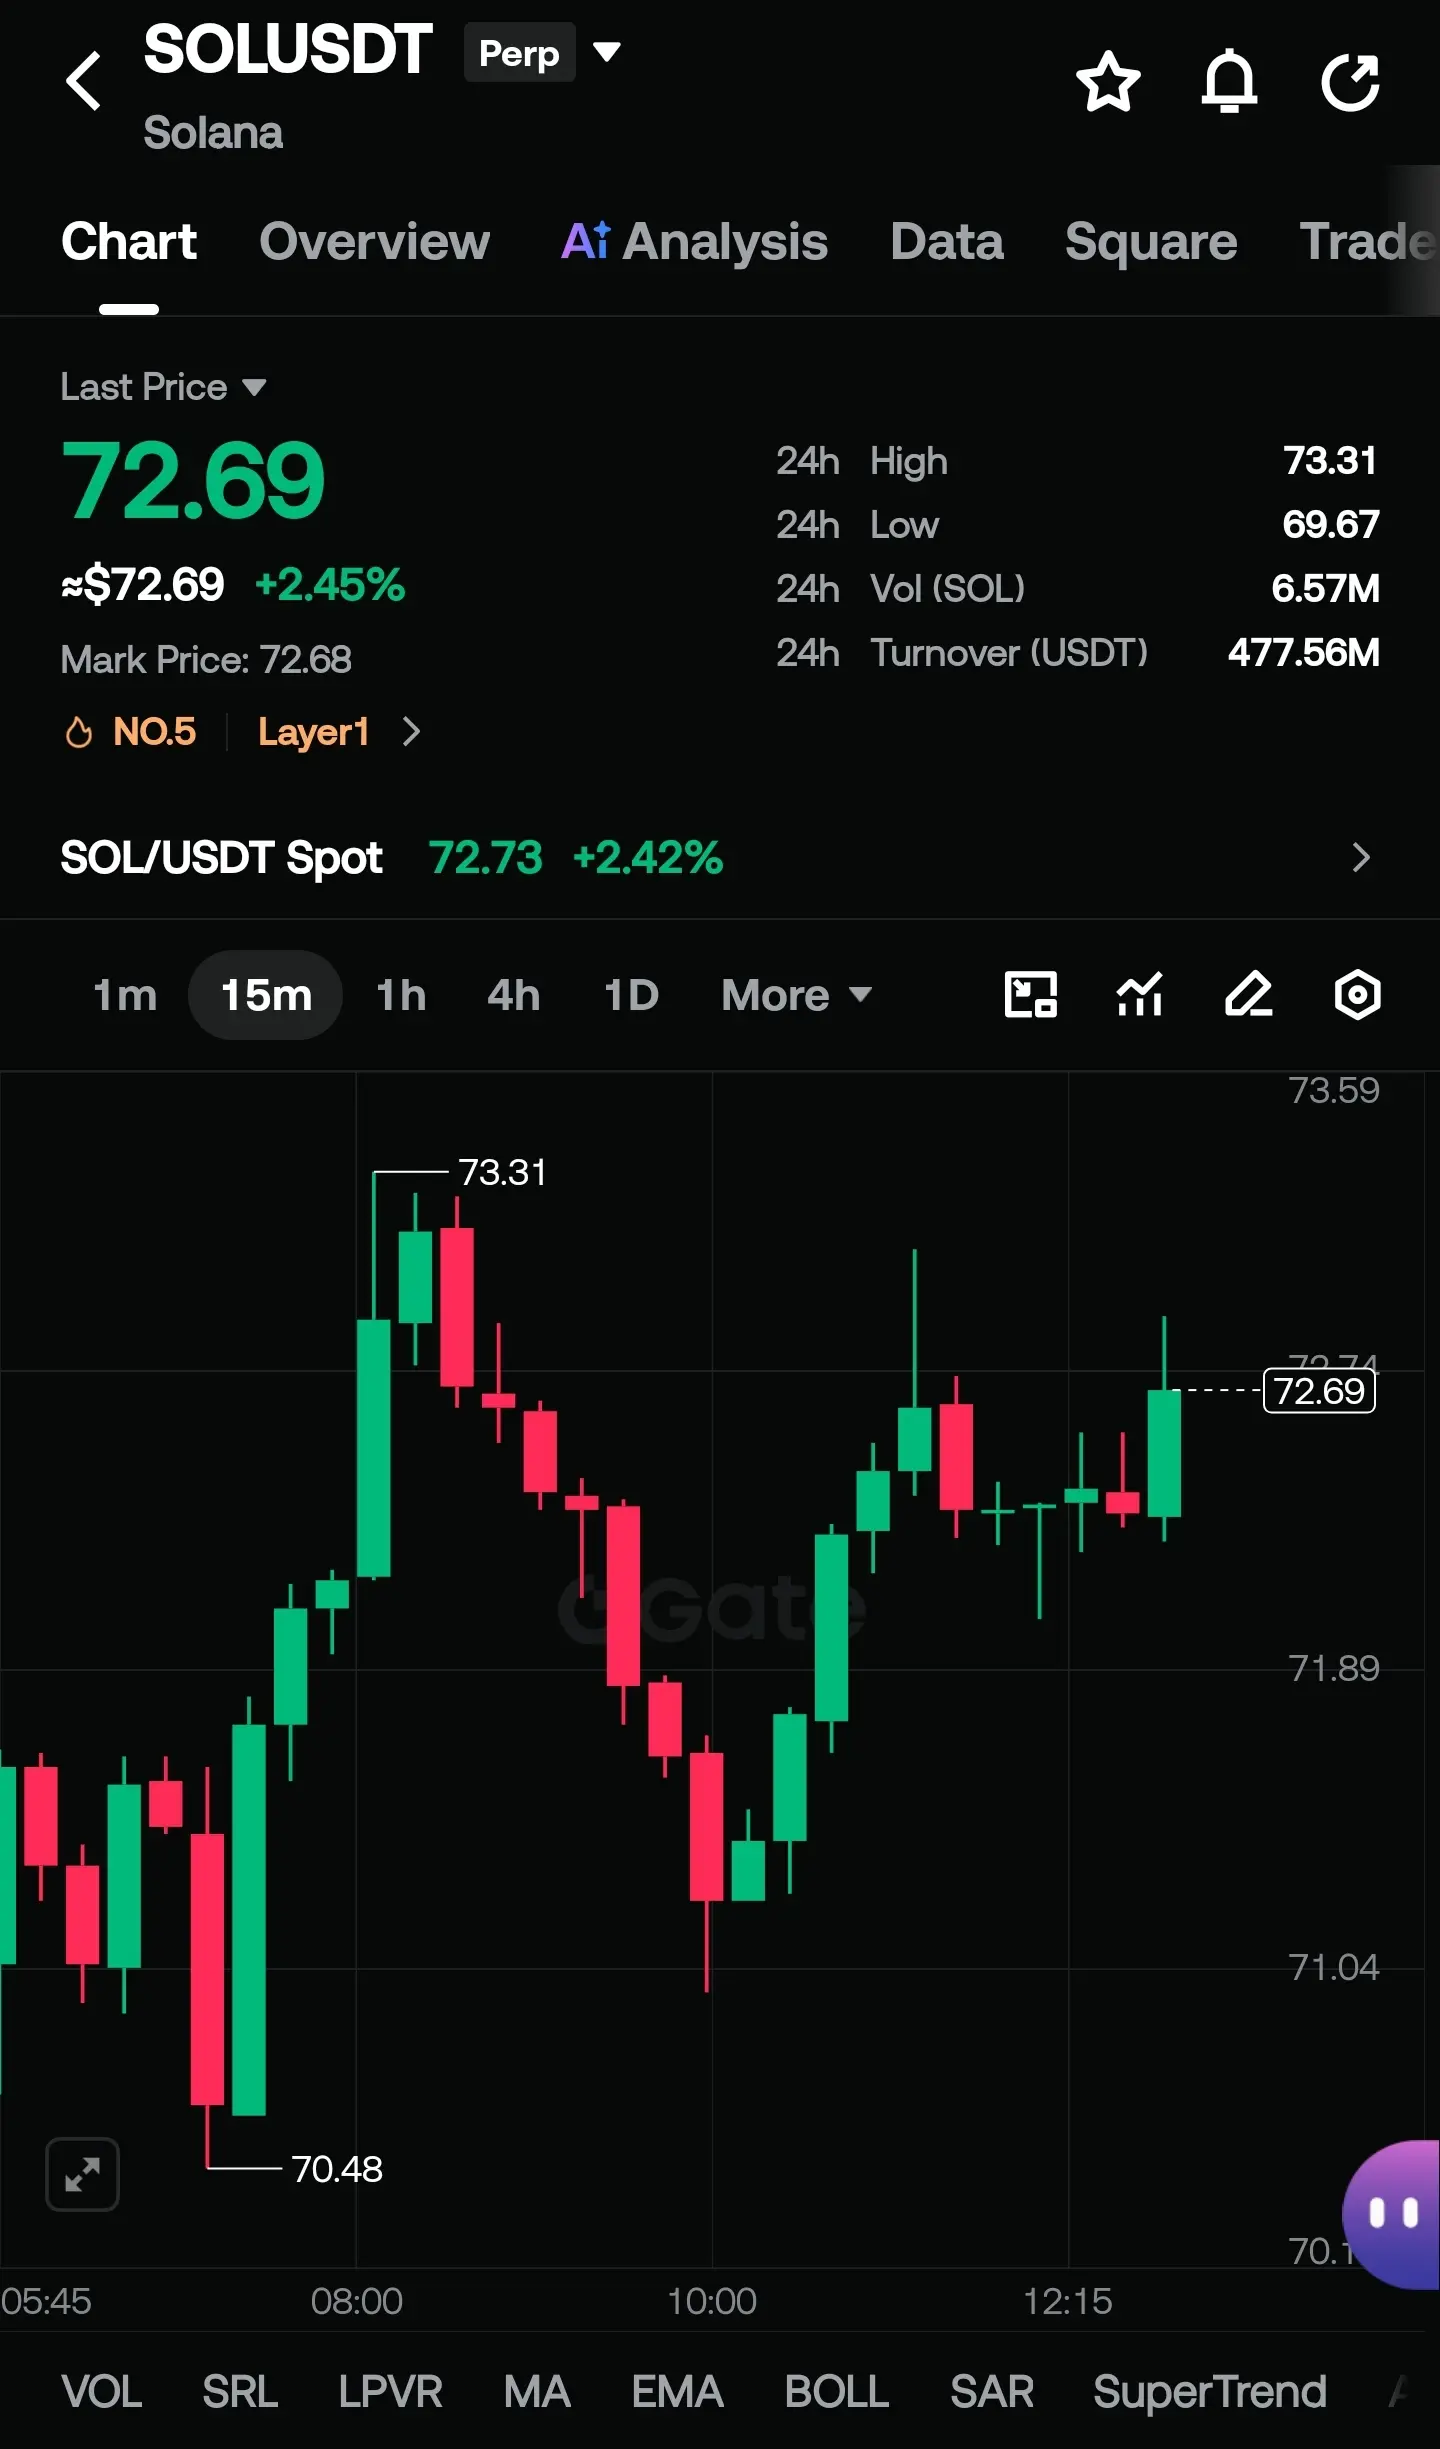Open the purple assistant bubble

(1391, 2214)
